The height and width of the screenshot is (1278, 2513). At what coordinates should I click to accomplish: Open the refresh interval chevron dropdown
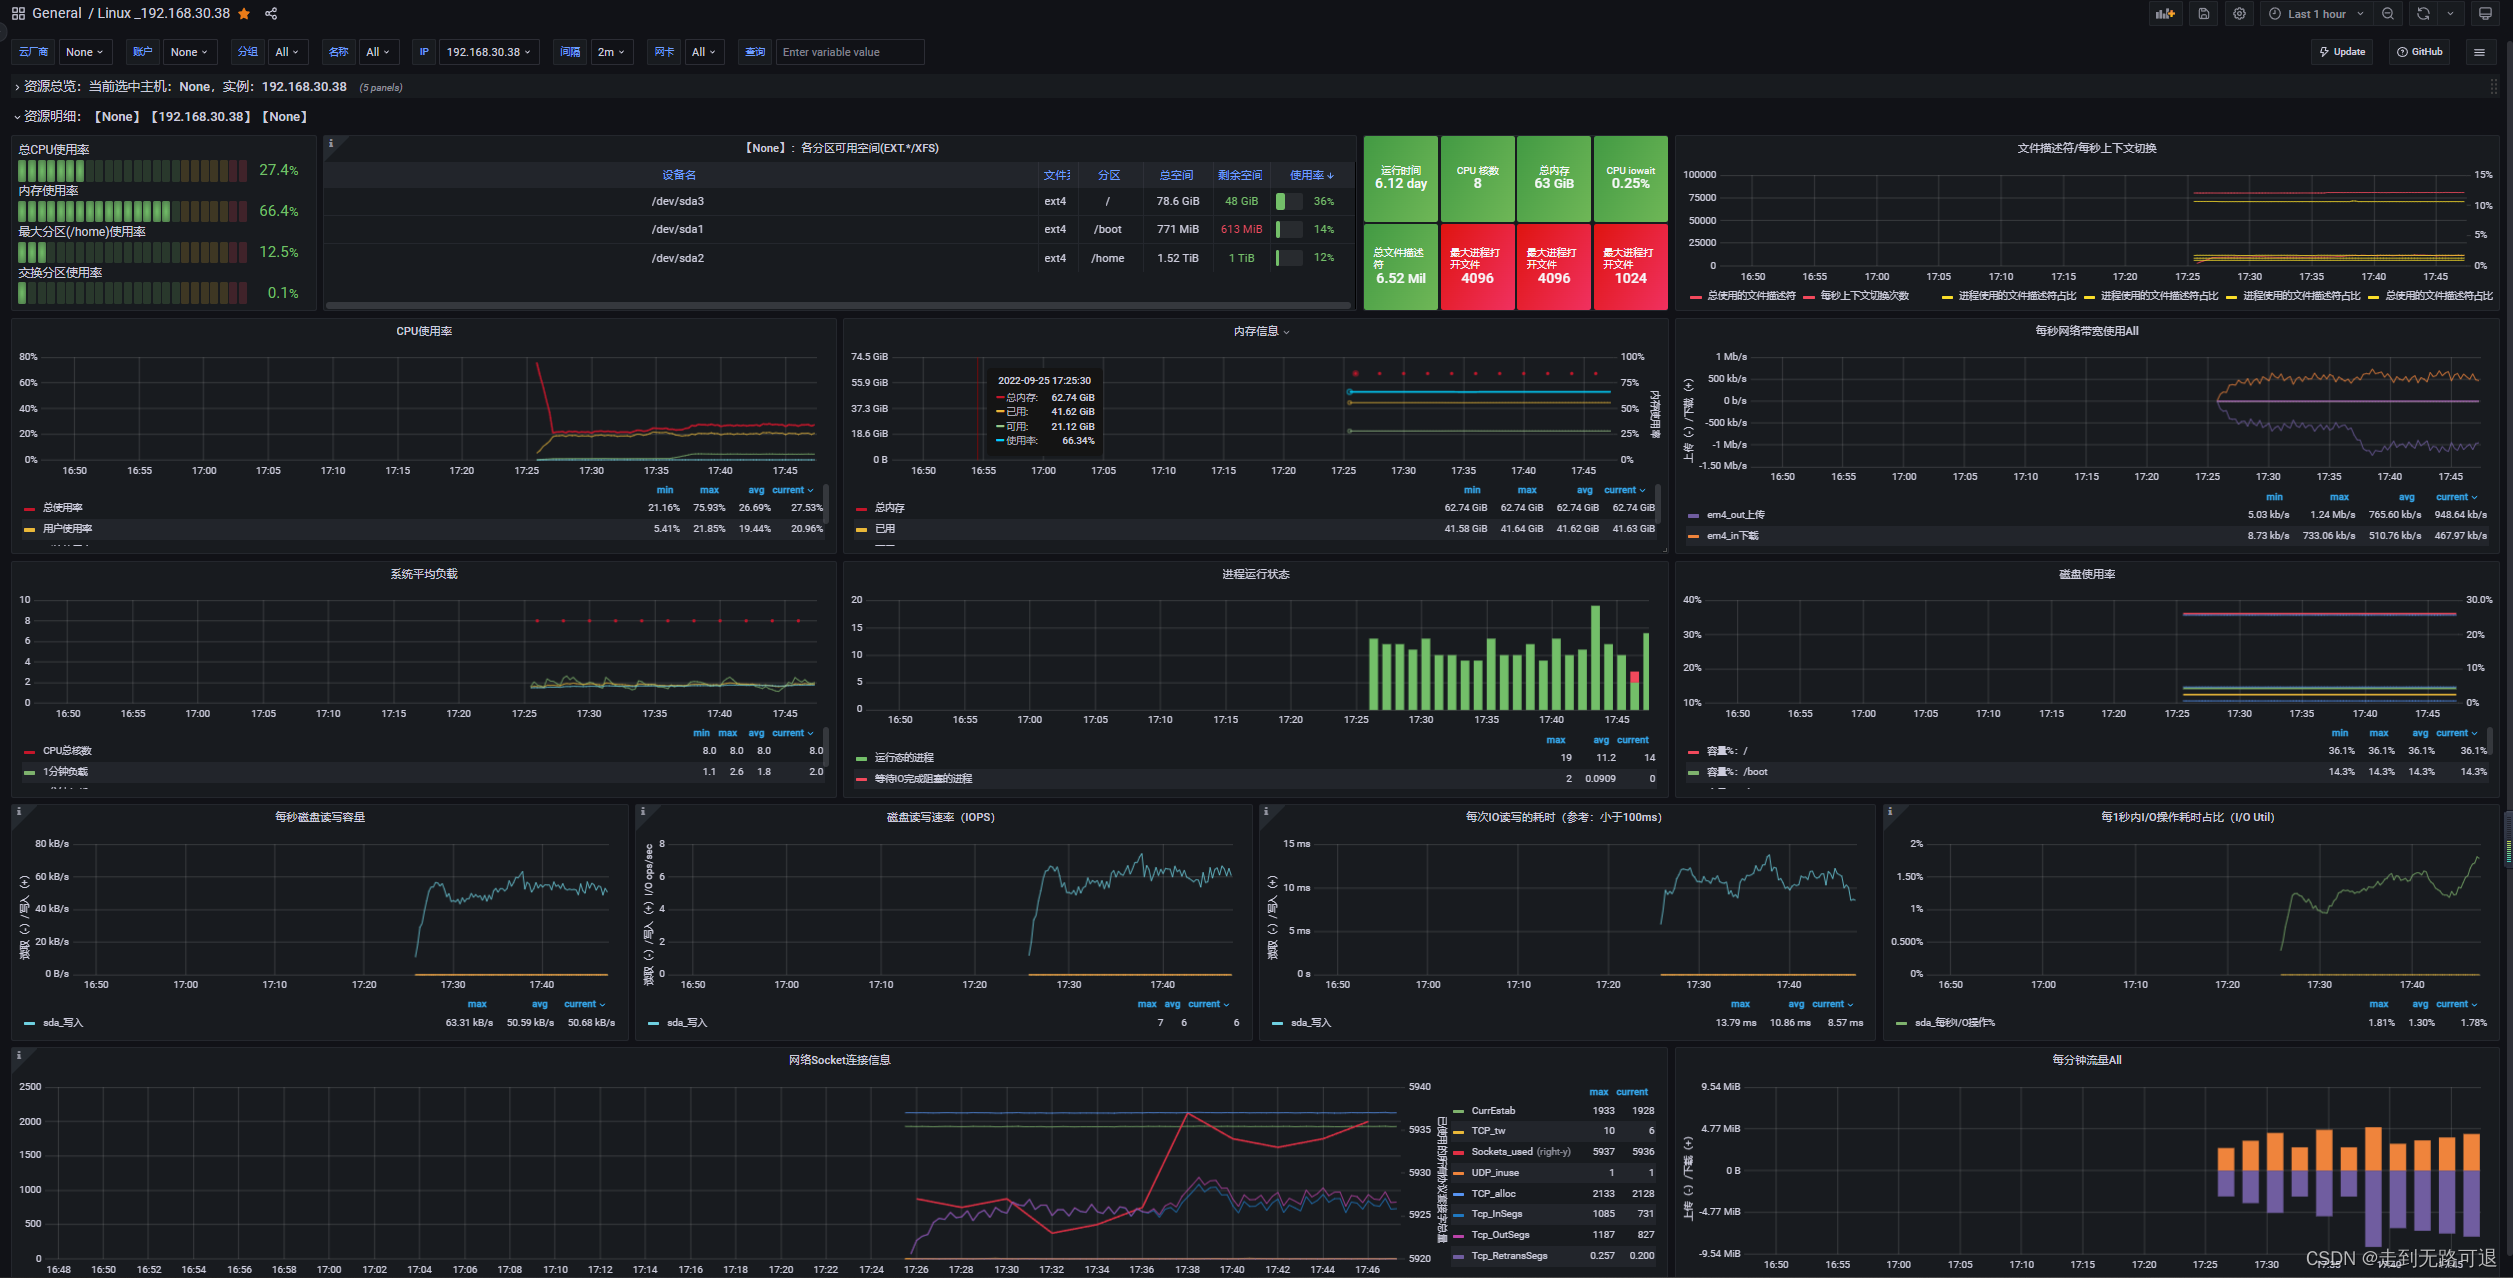coord(2450,14)
